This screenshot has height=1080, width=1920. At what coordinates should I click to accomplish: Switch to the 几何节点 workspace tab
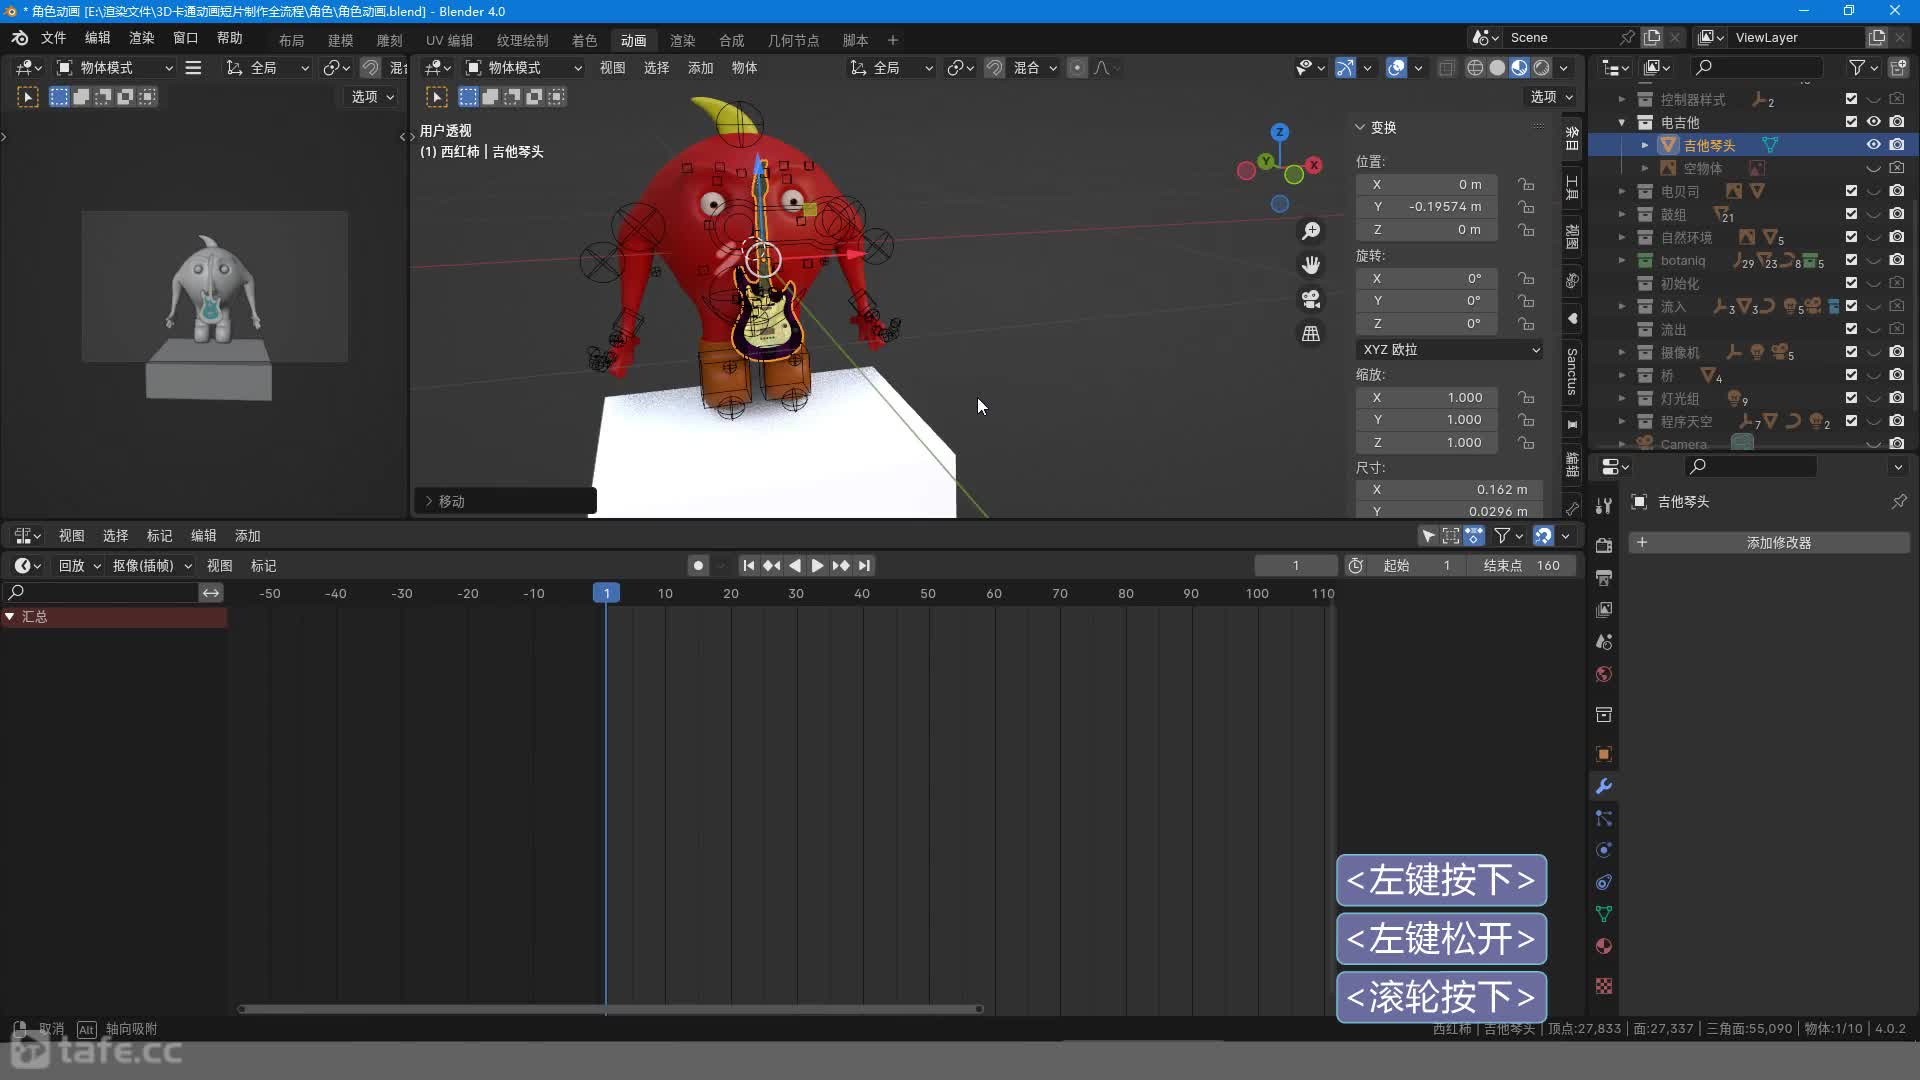click(793, 40)
